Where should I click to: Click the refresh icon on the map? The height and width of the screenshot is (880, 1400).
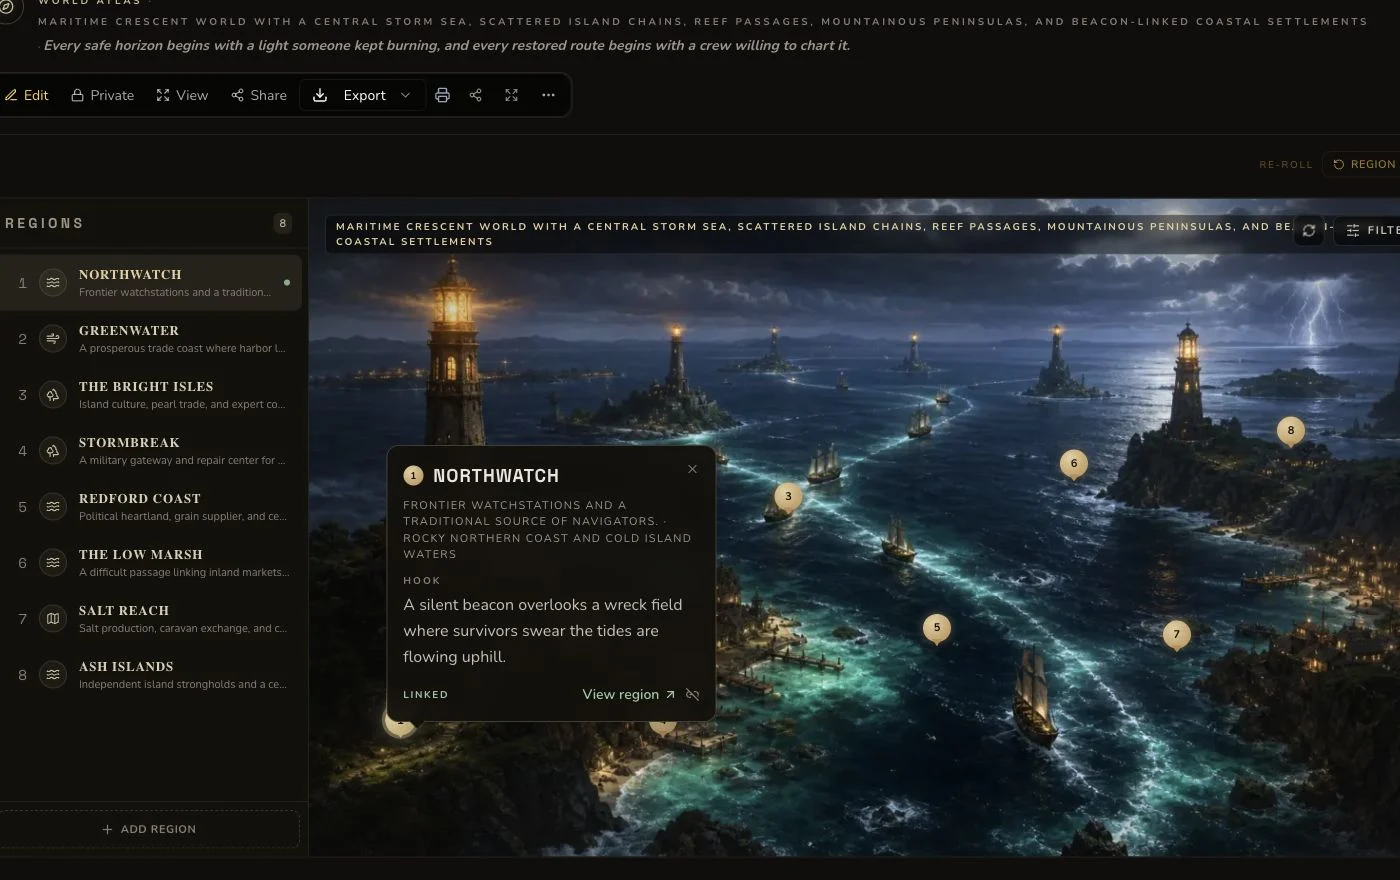[1308, 230]
